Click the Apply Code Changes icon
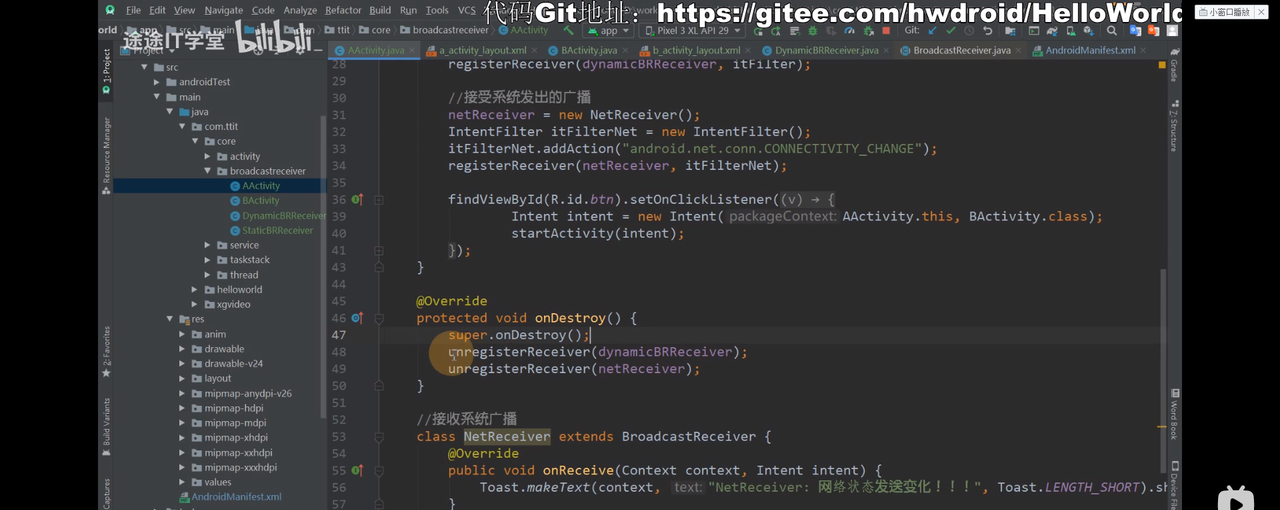The height and width of the screenshot is (510, 1280). coord(793,31)
